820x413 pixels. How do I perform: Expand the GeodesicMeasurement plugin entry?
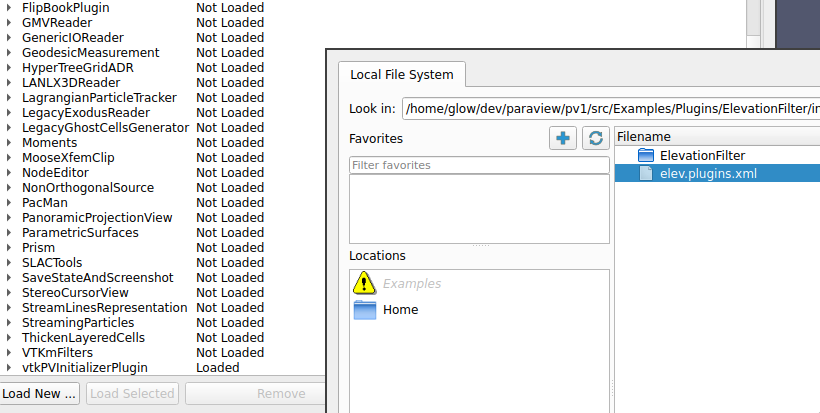[x=8, y=53]
